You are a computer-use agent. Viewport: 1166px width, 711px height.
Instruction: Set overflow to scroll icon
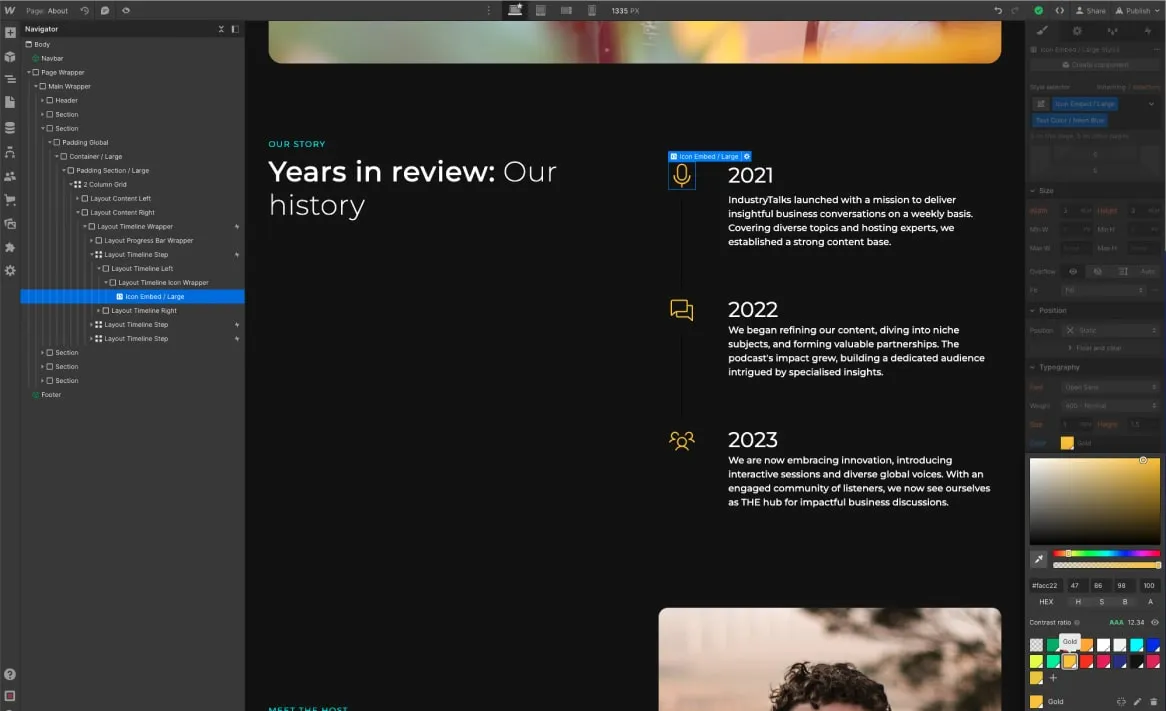pos(1123,271)
